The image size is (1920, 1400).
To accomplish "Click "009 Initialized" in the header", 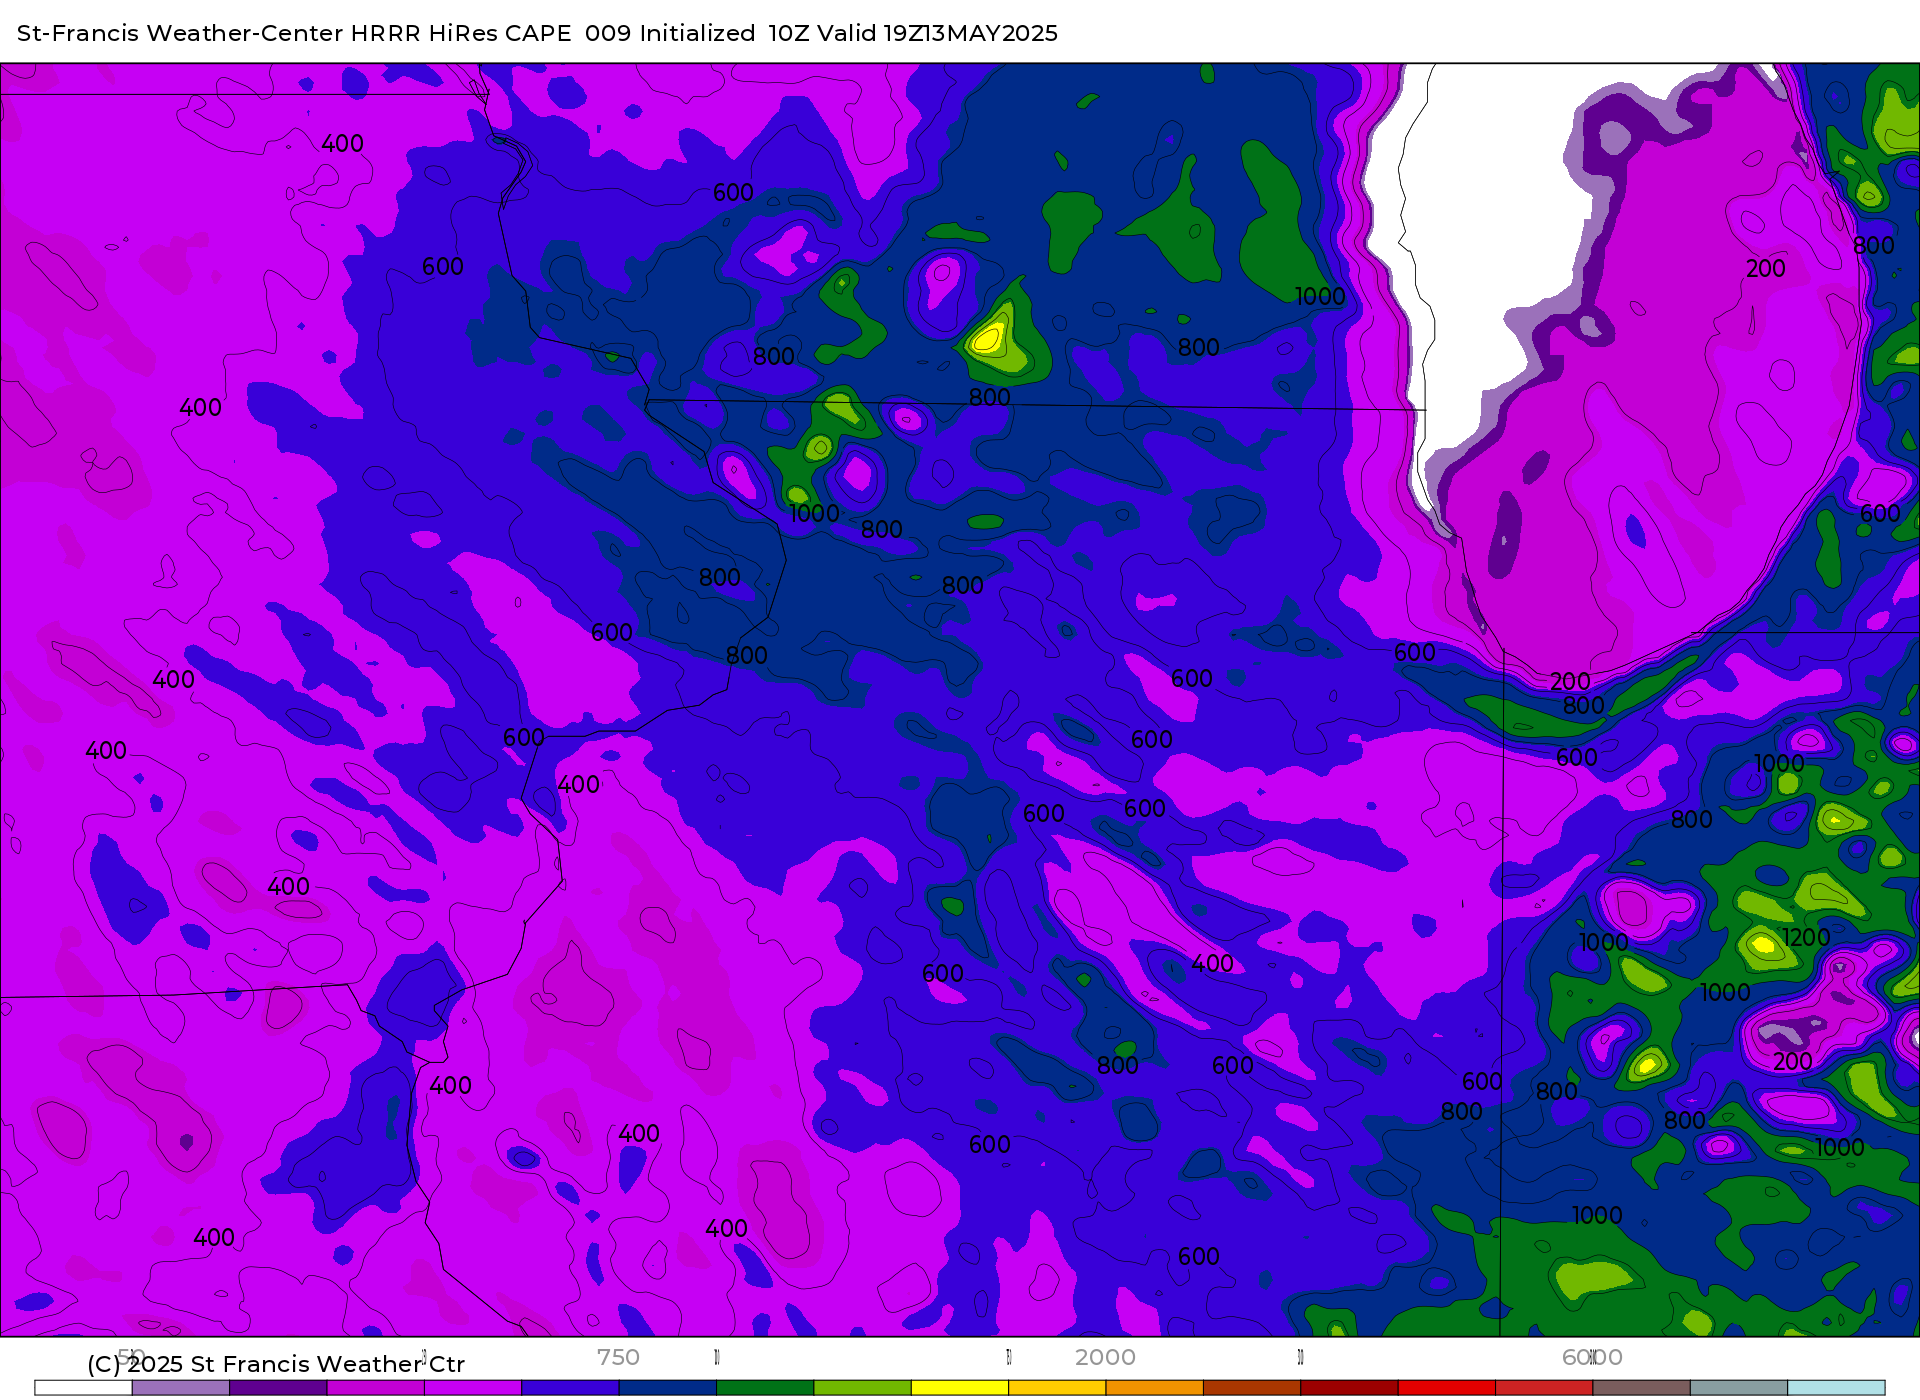I will click(670, 33).
